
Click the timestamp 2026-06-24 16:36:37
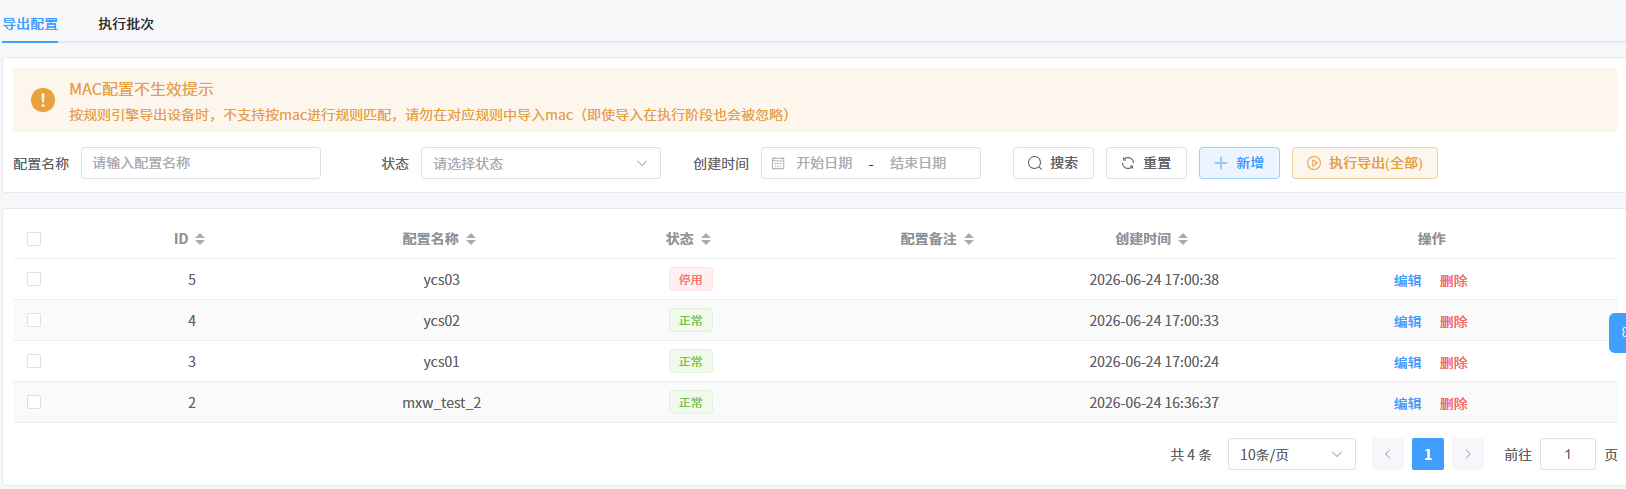point(1154,403)
